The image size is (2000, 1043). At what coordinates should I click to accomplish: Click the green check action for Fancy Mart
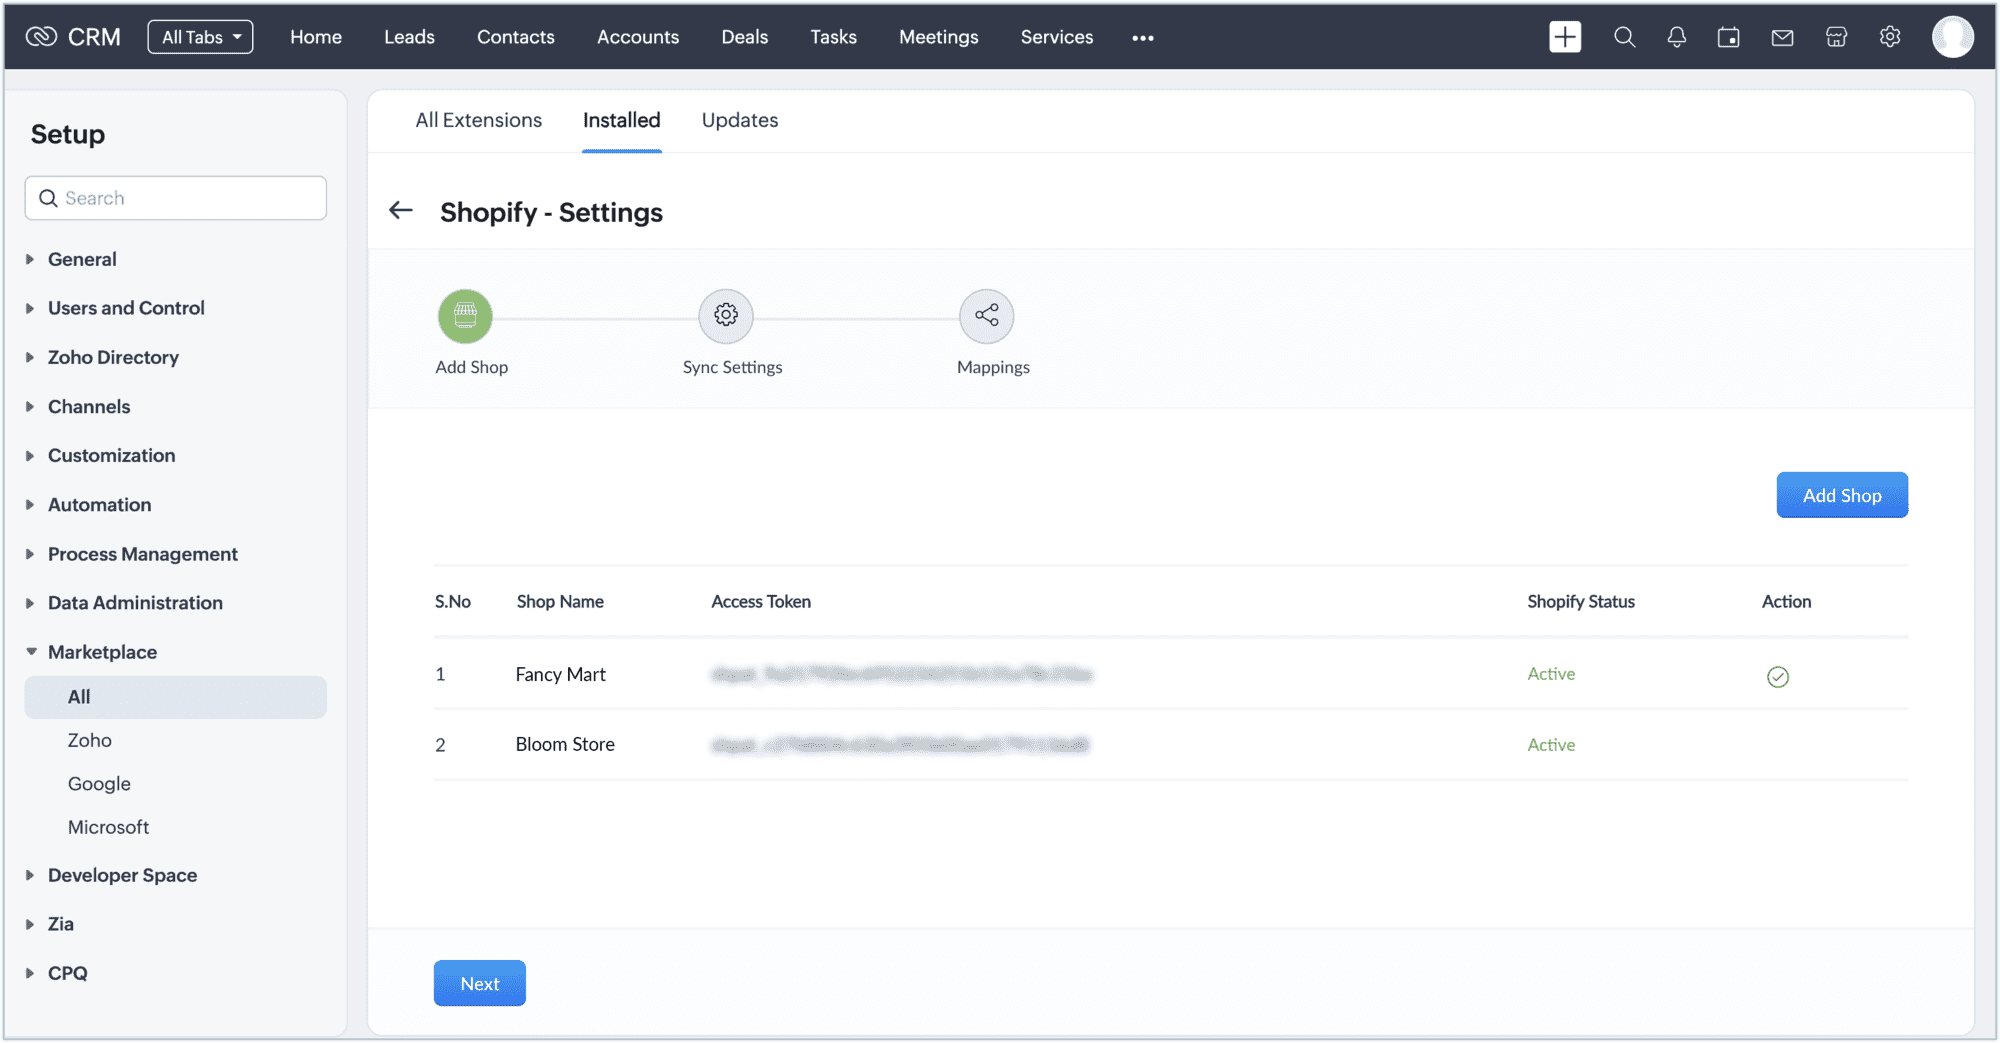pyautogui.click(x=1777, y=677)
